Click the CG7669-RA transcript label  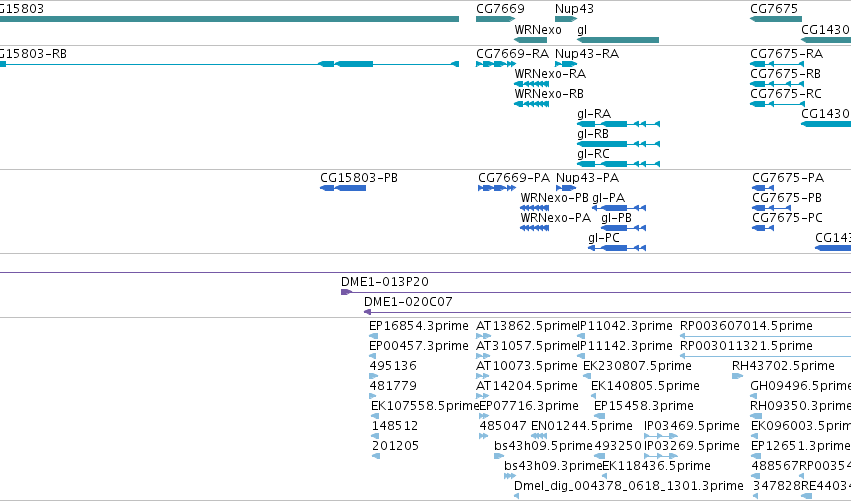click(x=512, y=54)
